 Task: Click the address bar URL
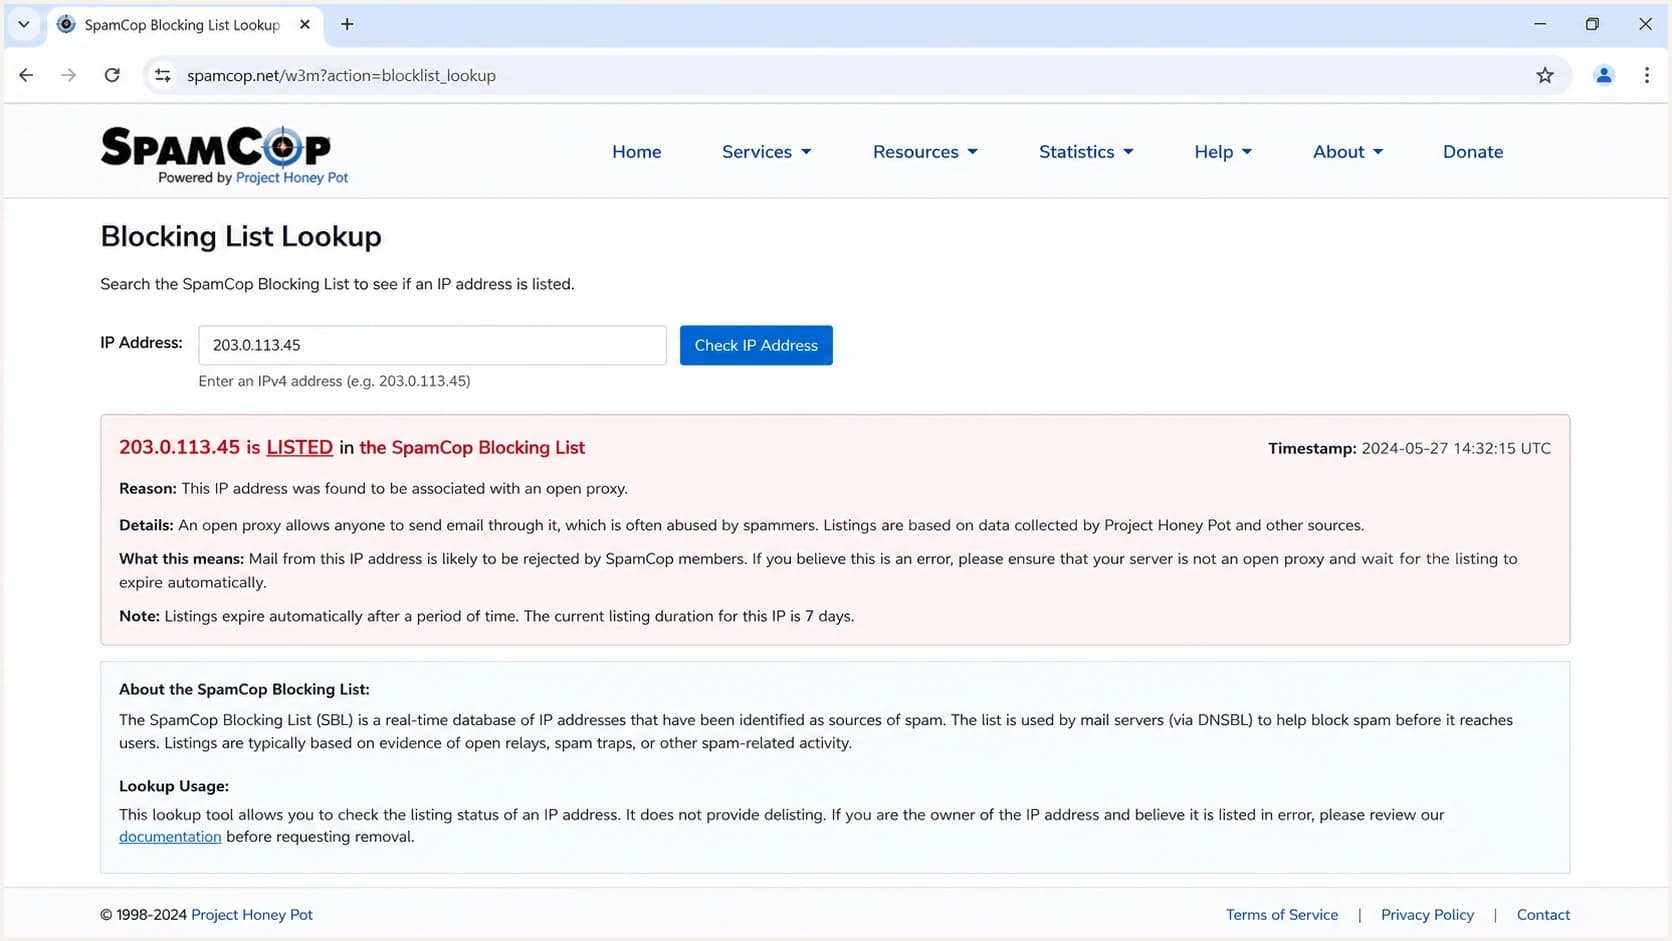point(341,76)
